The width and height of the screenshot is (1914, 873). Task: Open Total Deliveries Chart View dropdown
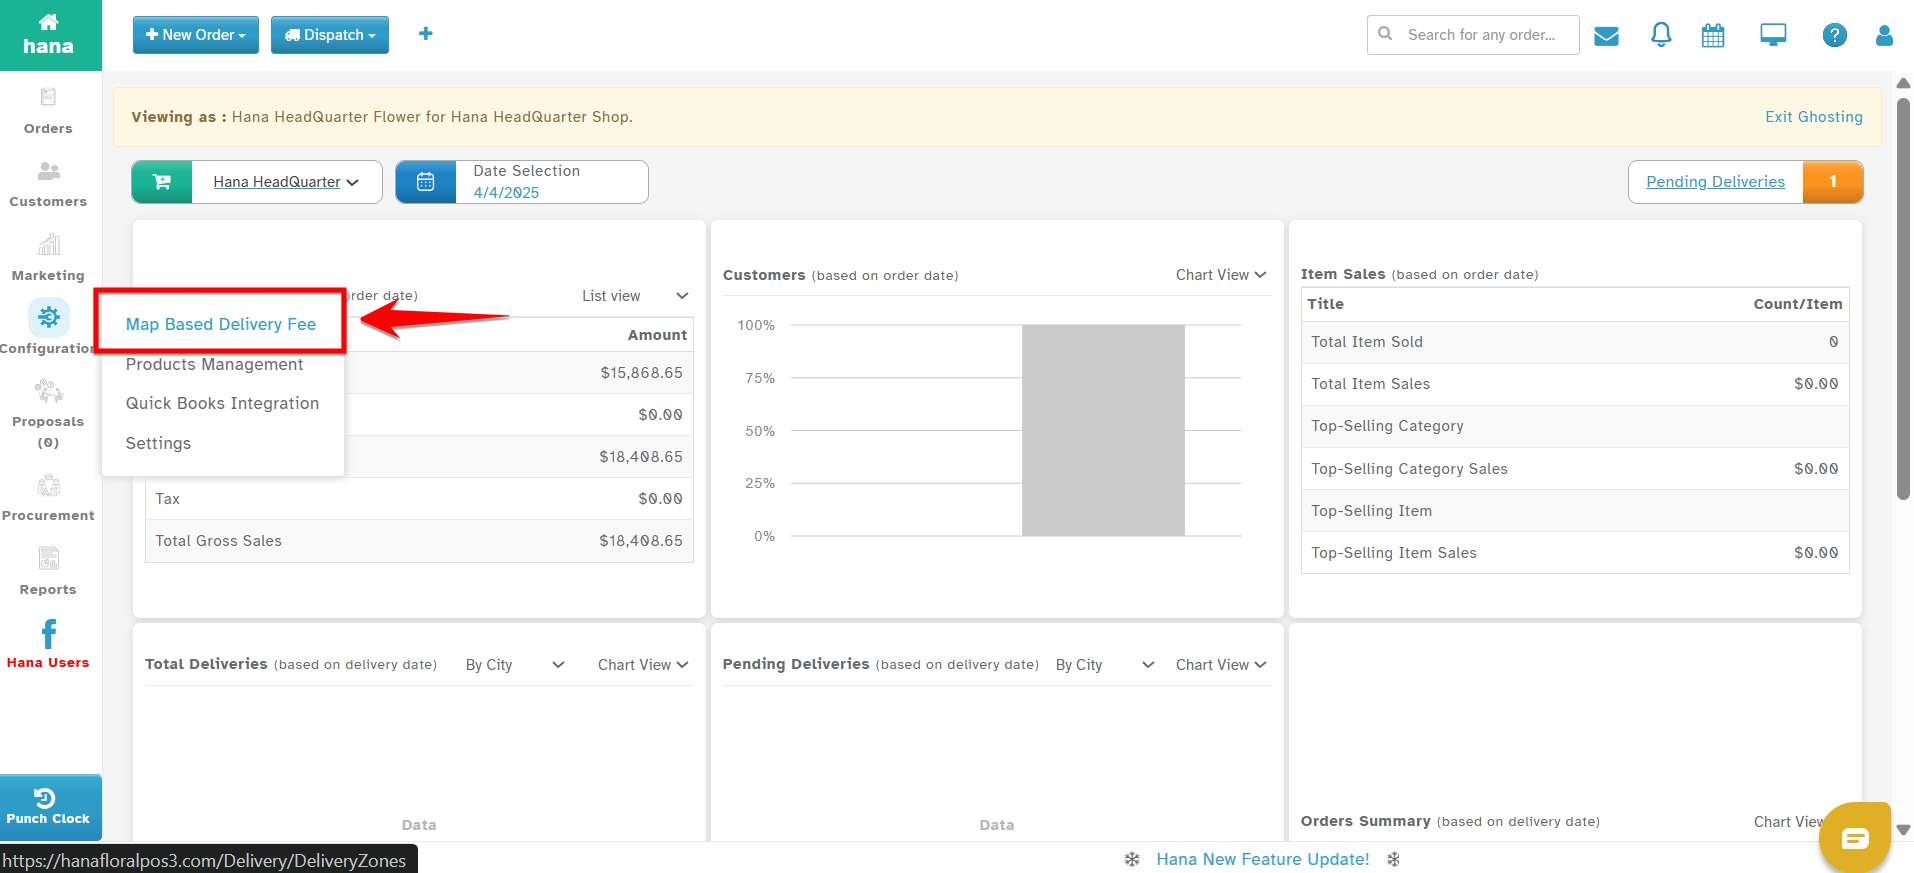(643, 665)
